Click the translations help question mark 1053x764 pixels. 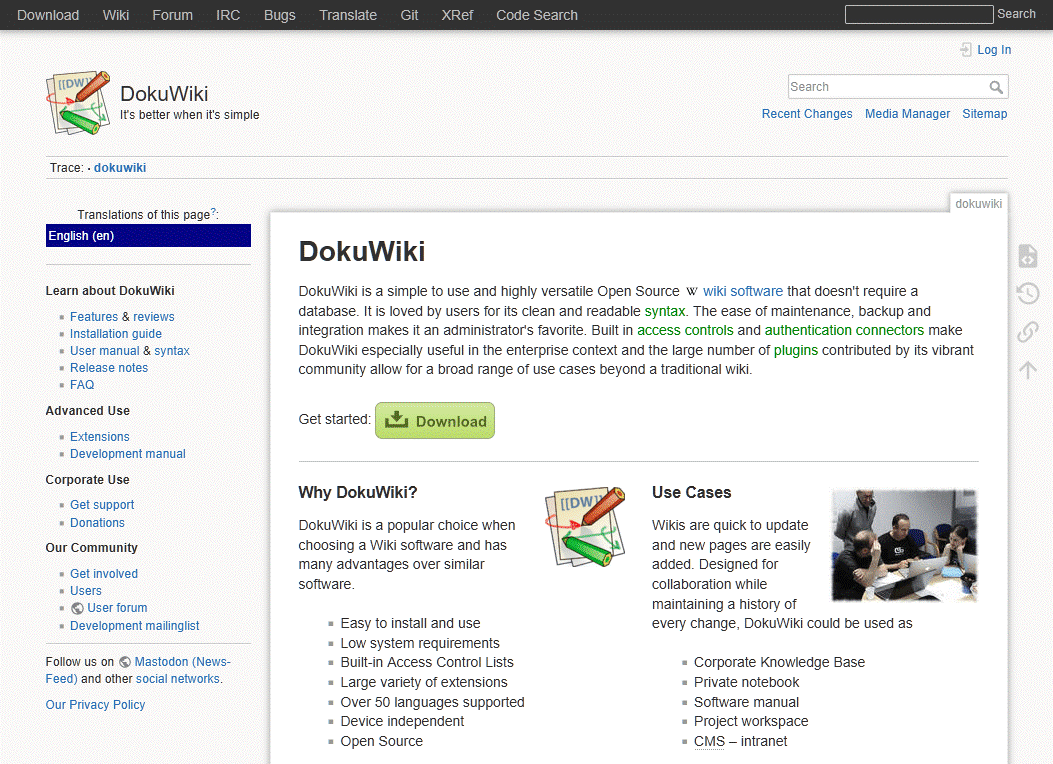(x=214, y=212)
